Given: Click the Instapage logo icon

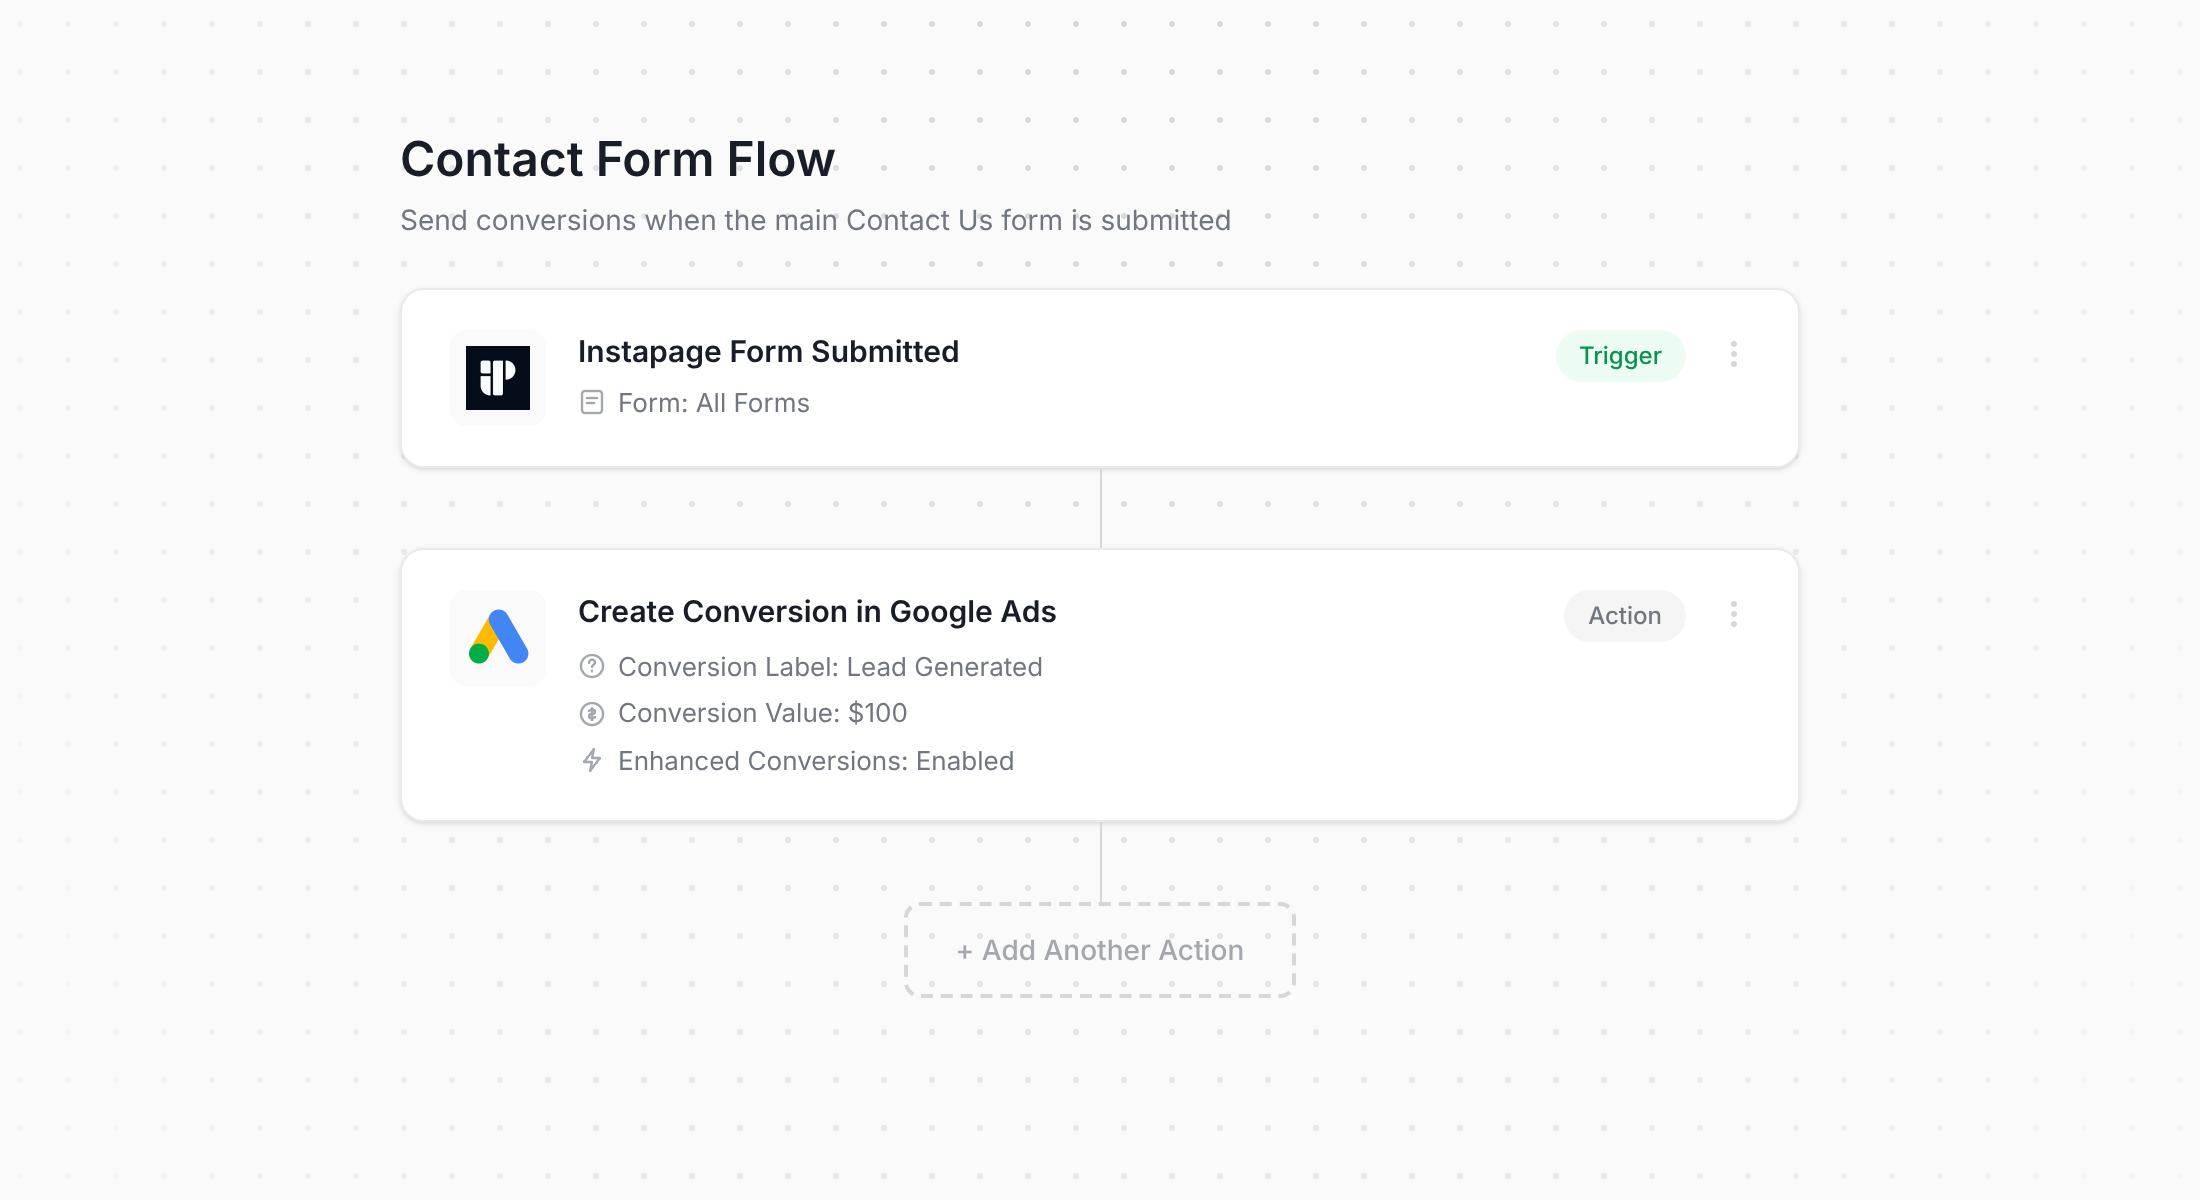Looking at the screenshot, I should 498,378.
